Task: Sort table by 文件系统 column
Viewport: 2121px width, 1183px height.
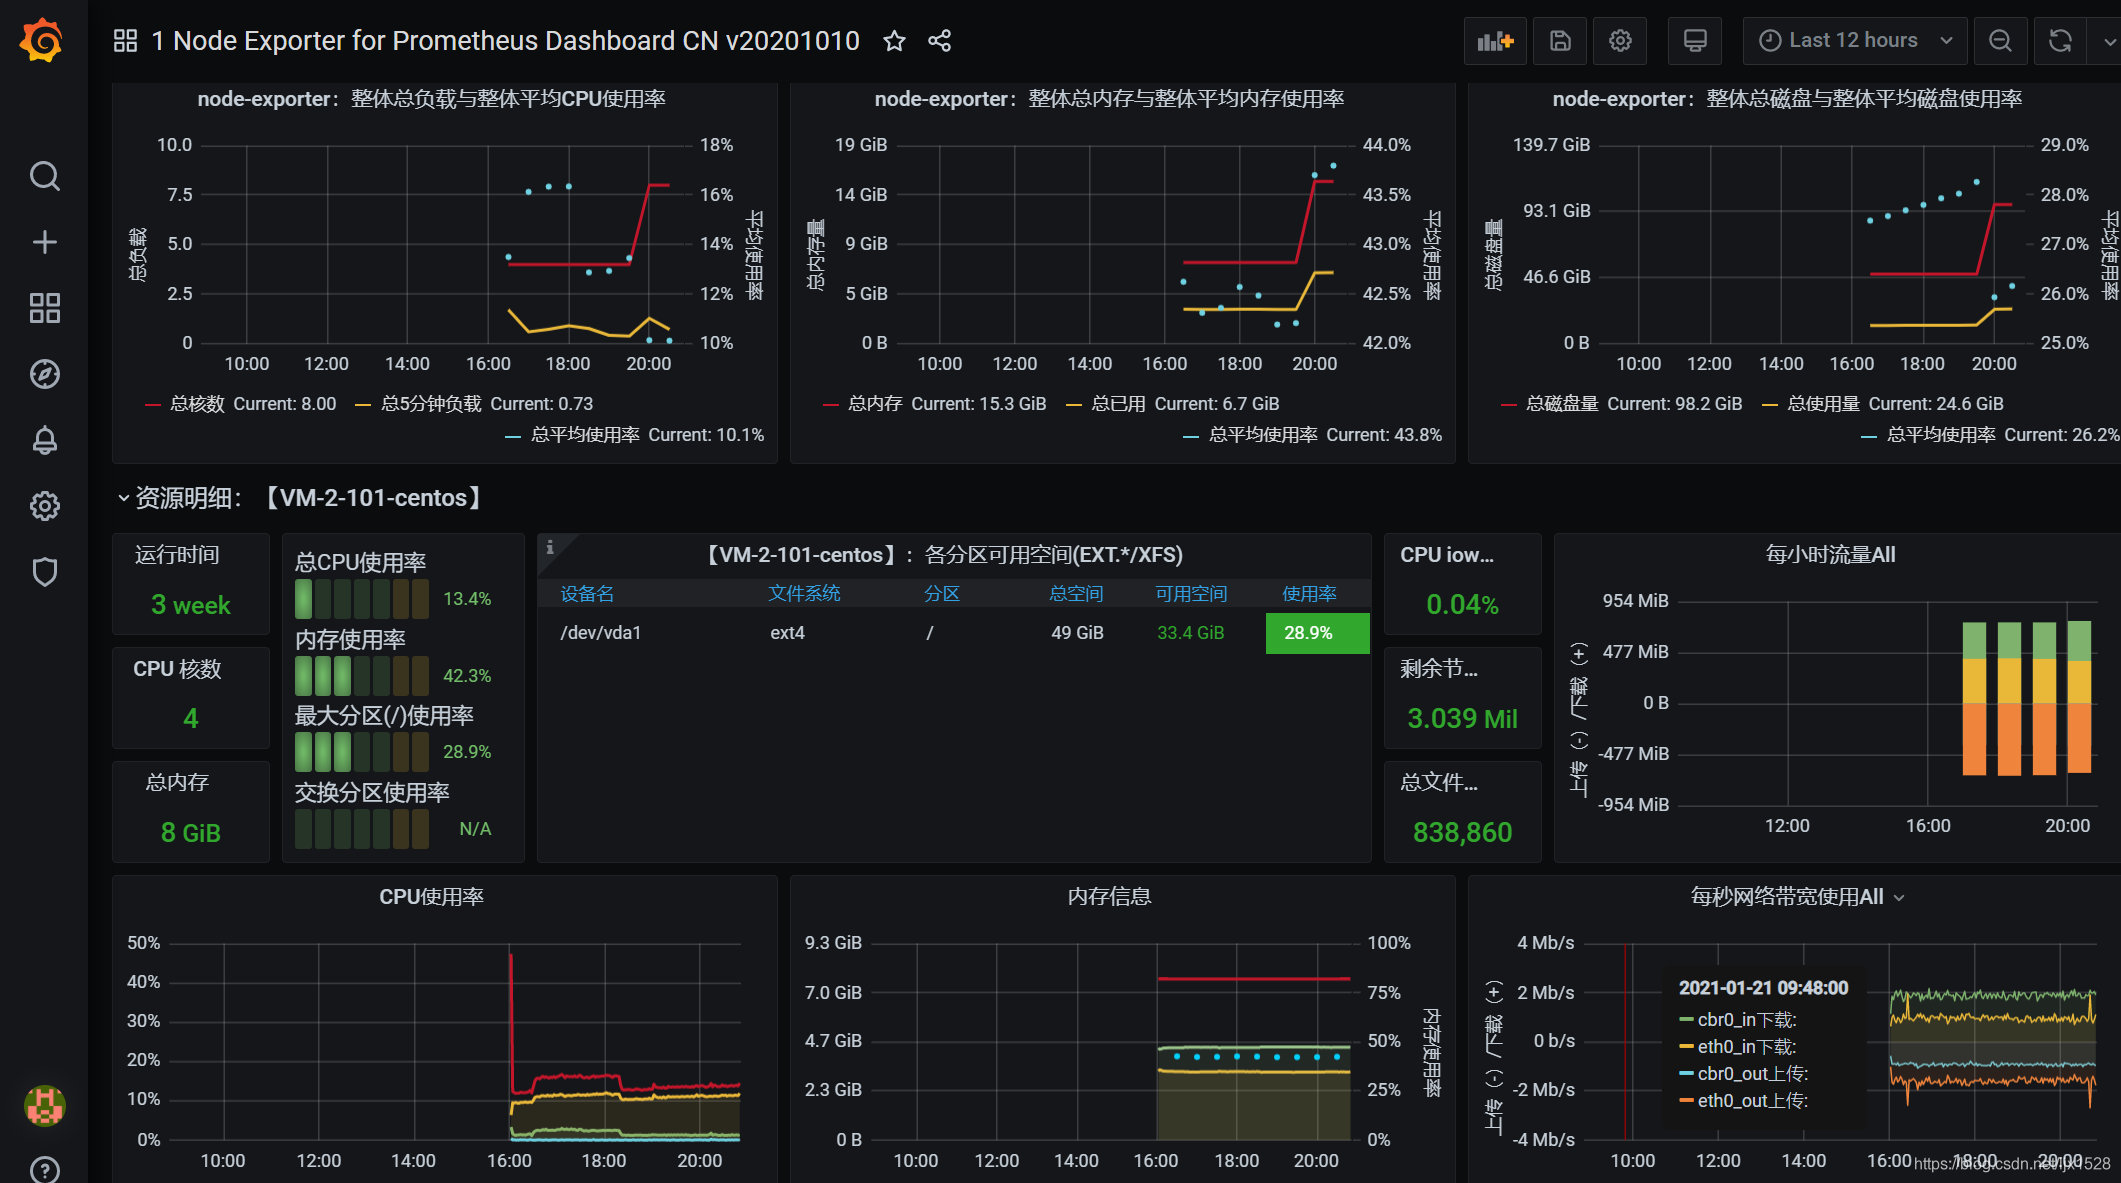Action: point(805,594)
